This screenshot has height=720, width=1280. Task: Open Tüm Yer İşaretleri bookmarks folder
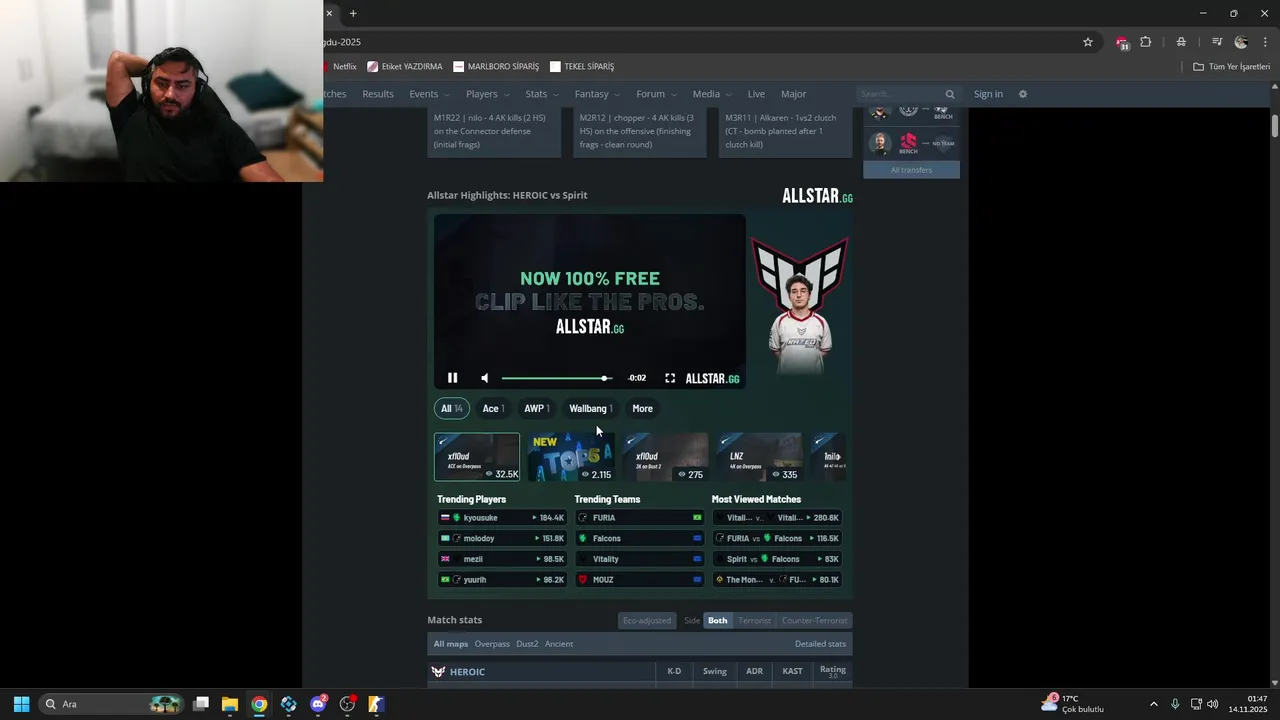pos(1231,67)
